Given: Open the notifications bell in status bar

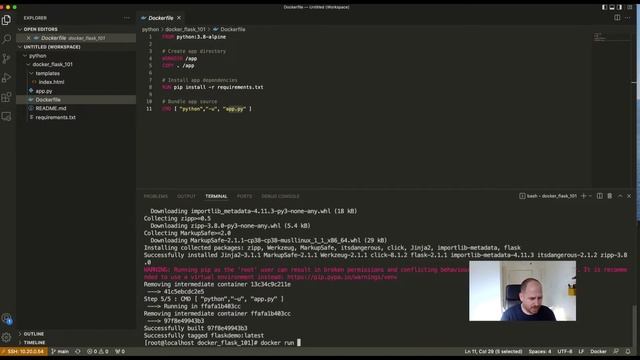Looking at the screenshot, I should coord(628,351).
